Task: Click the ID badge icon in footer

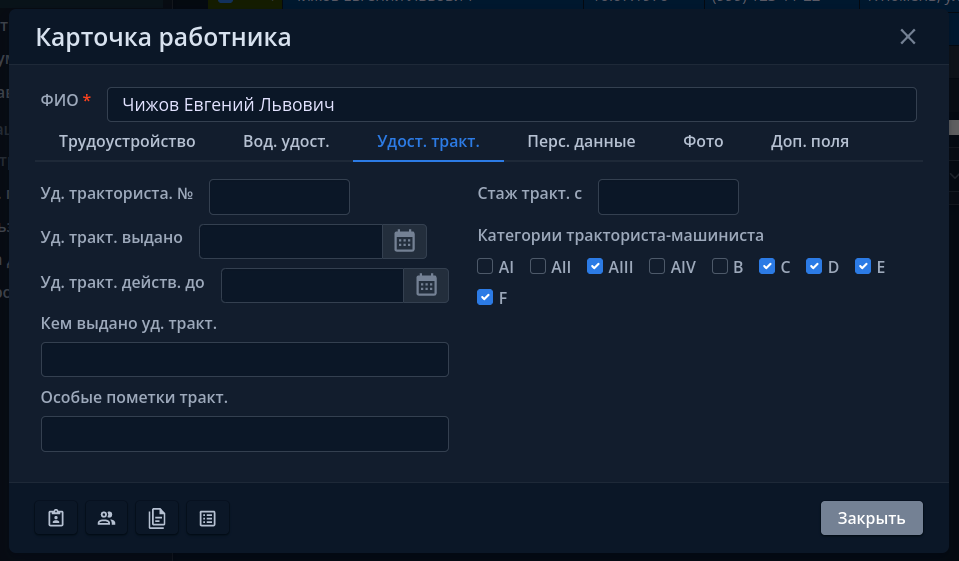Action: (x=56, y=518)
